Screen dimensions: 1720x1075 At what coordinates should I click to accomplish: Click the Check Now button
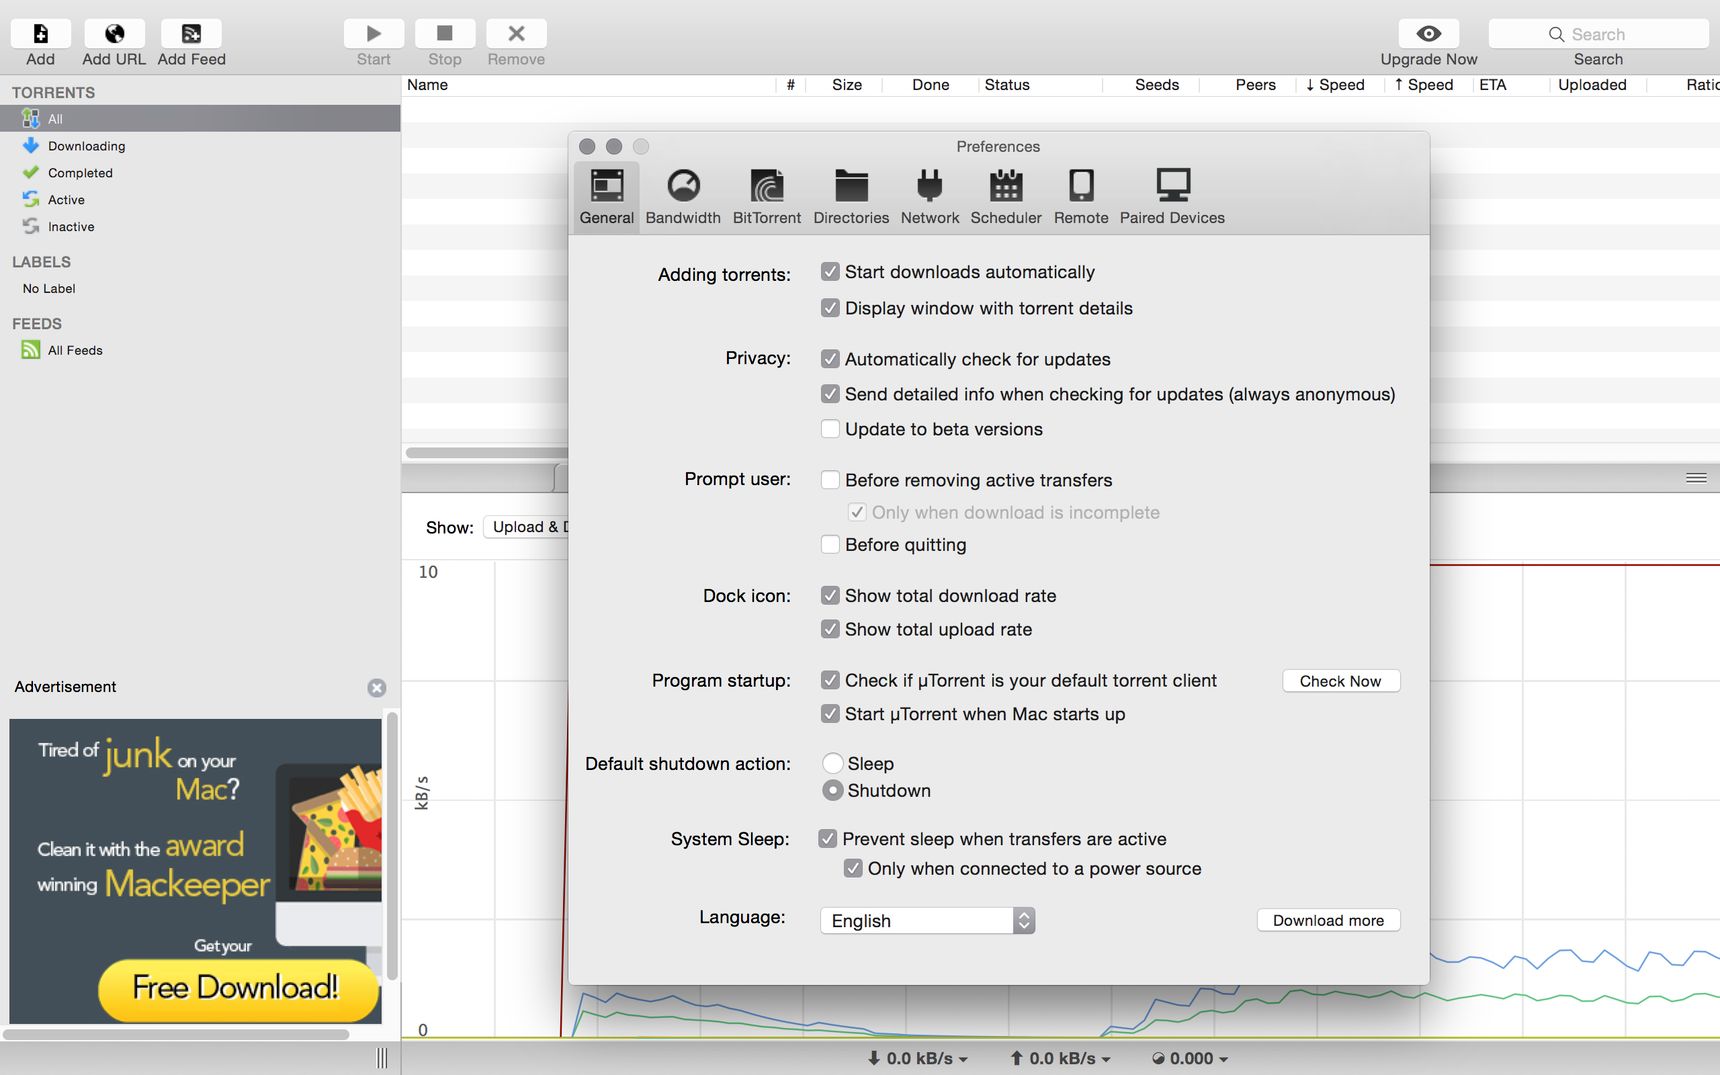coord(1340,681)
